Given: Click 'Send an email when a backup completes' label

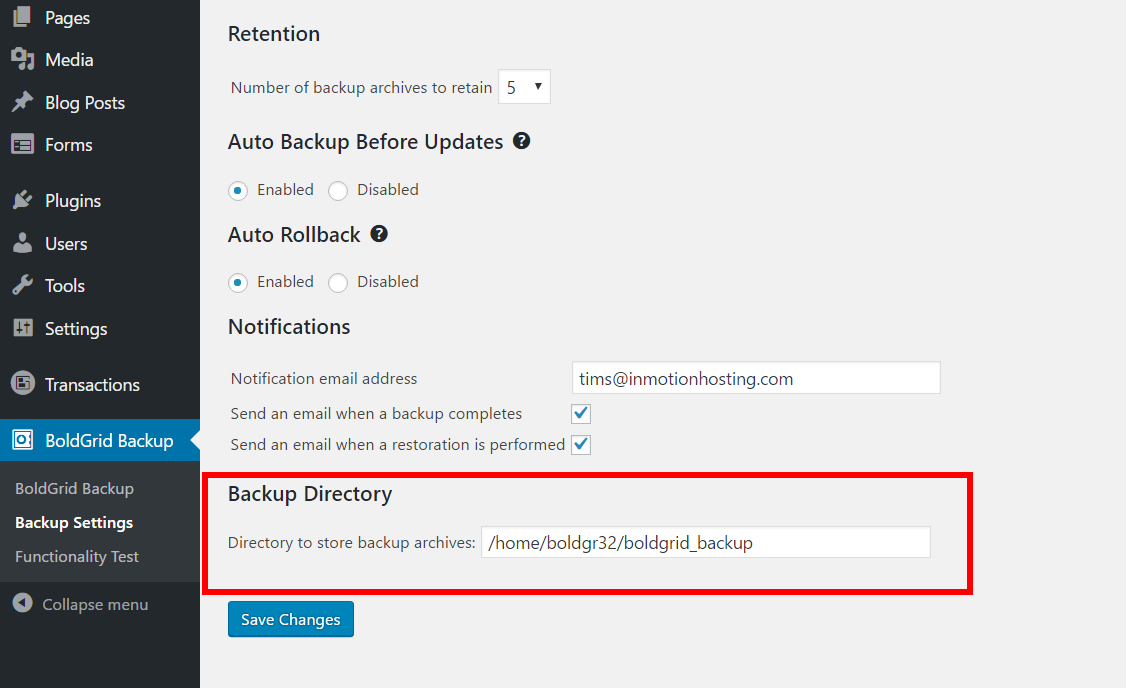Looking at the screenshot, I should (376, 414).
